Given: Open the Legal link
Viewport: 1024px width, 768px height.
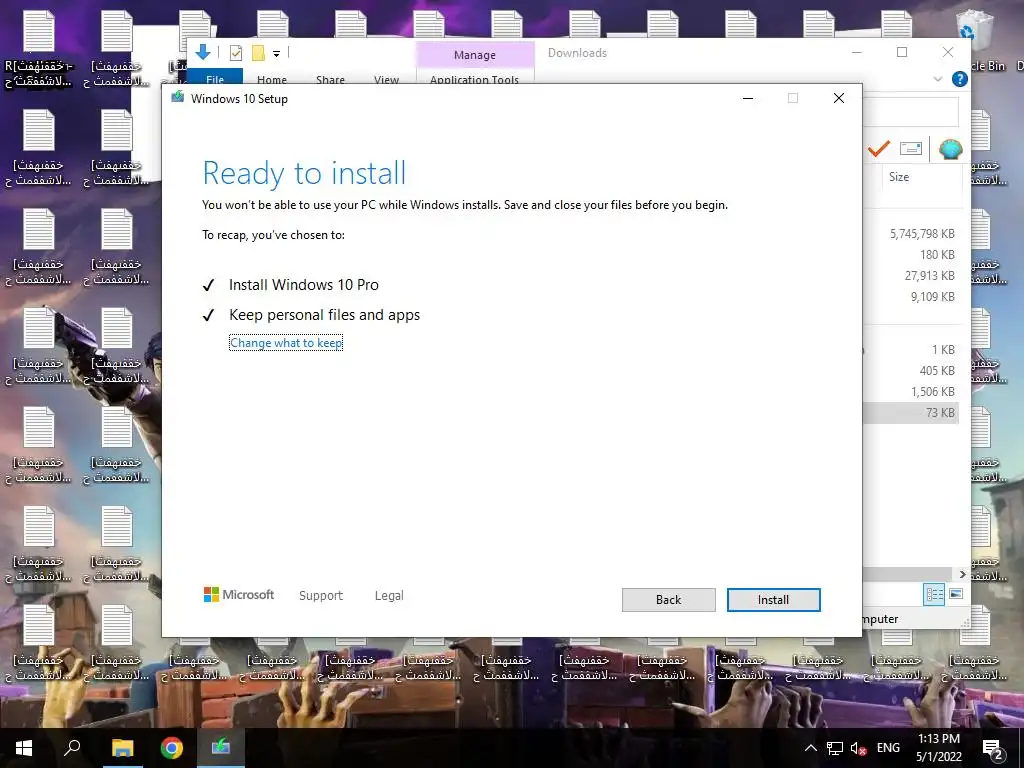Looking at the screenshot, I should (x=389, y=596).
